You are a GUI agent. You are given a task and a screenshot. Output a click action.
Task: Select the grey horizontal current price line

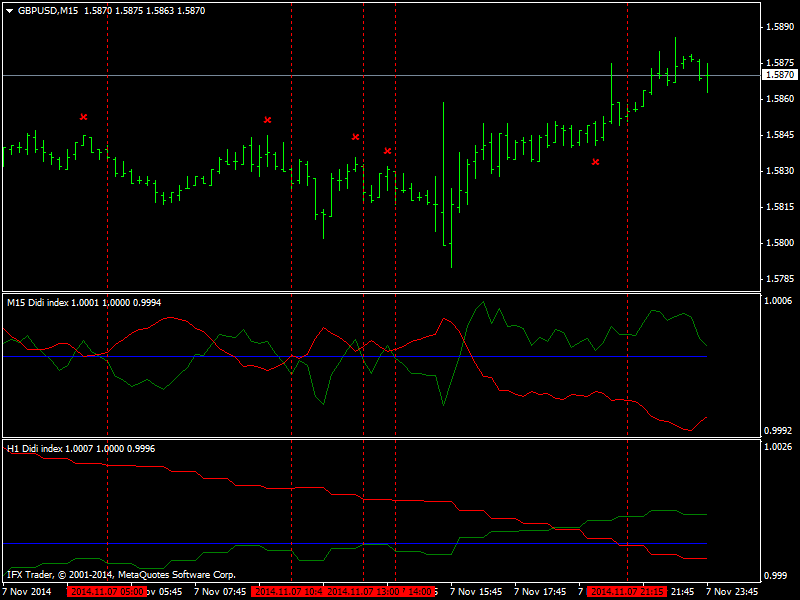[382, 76]
